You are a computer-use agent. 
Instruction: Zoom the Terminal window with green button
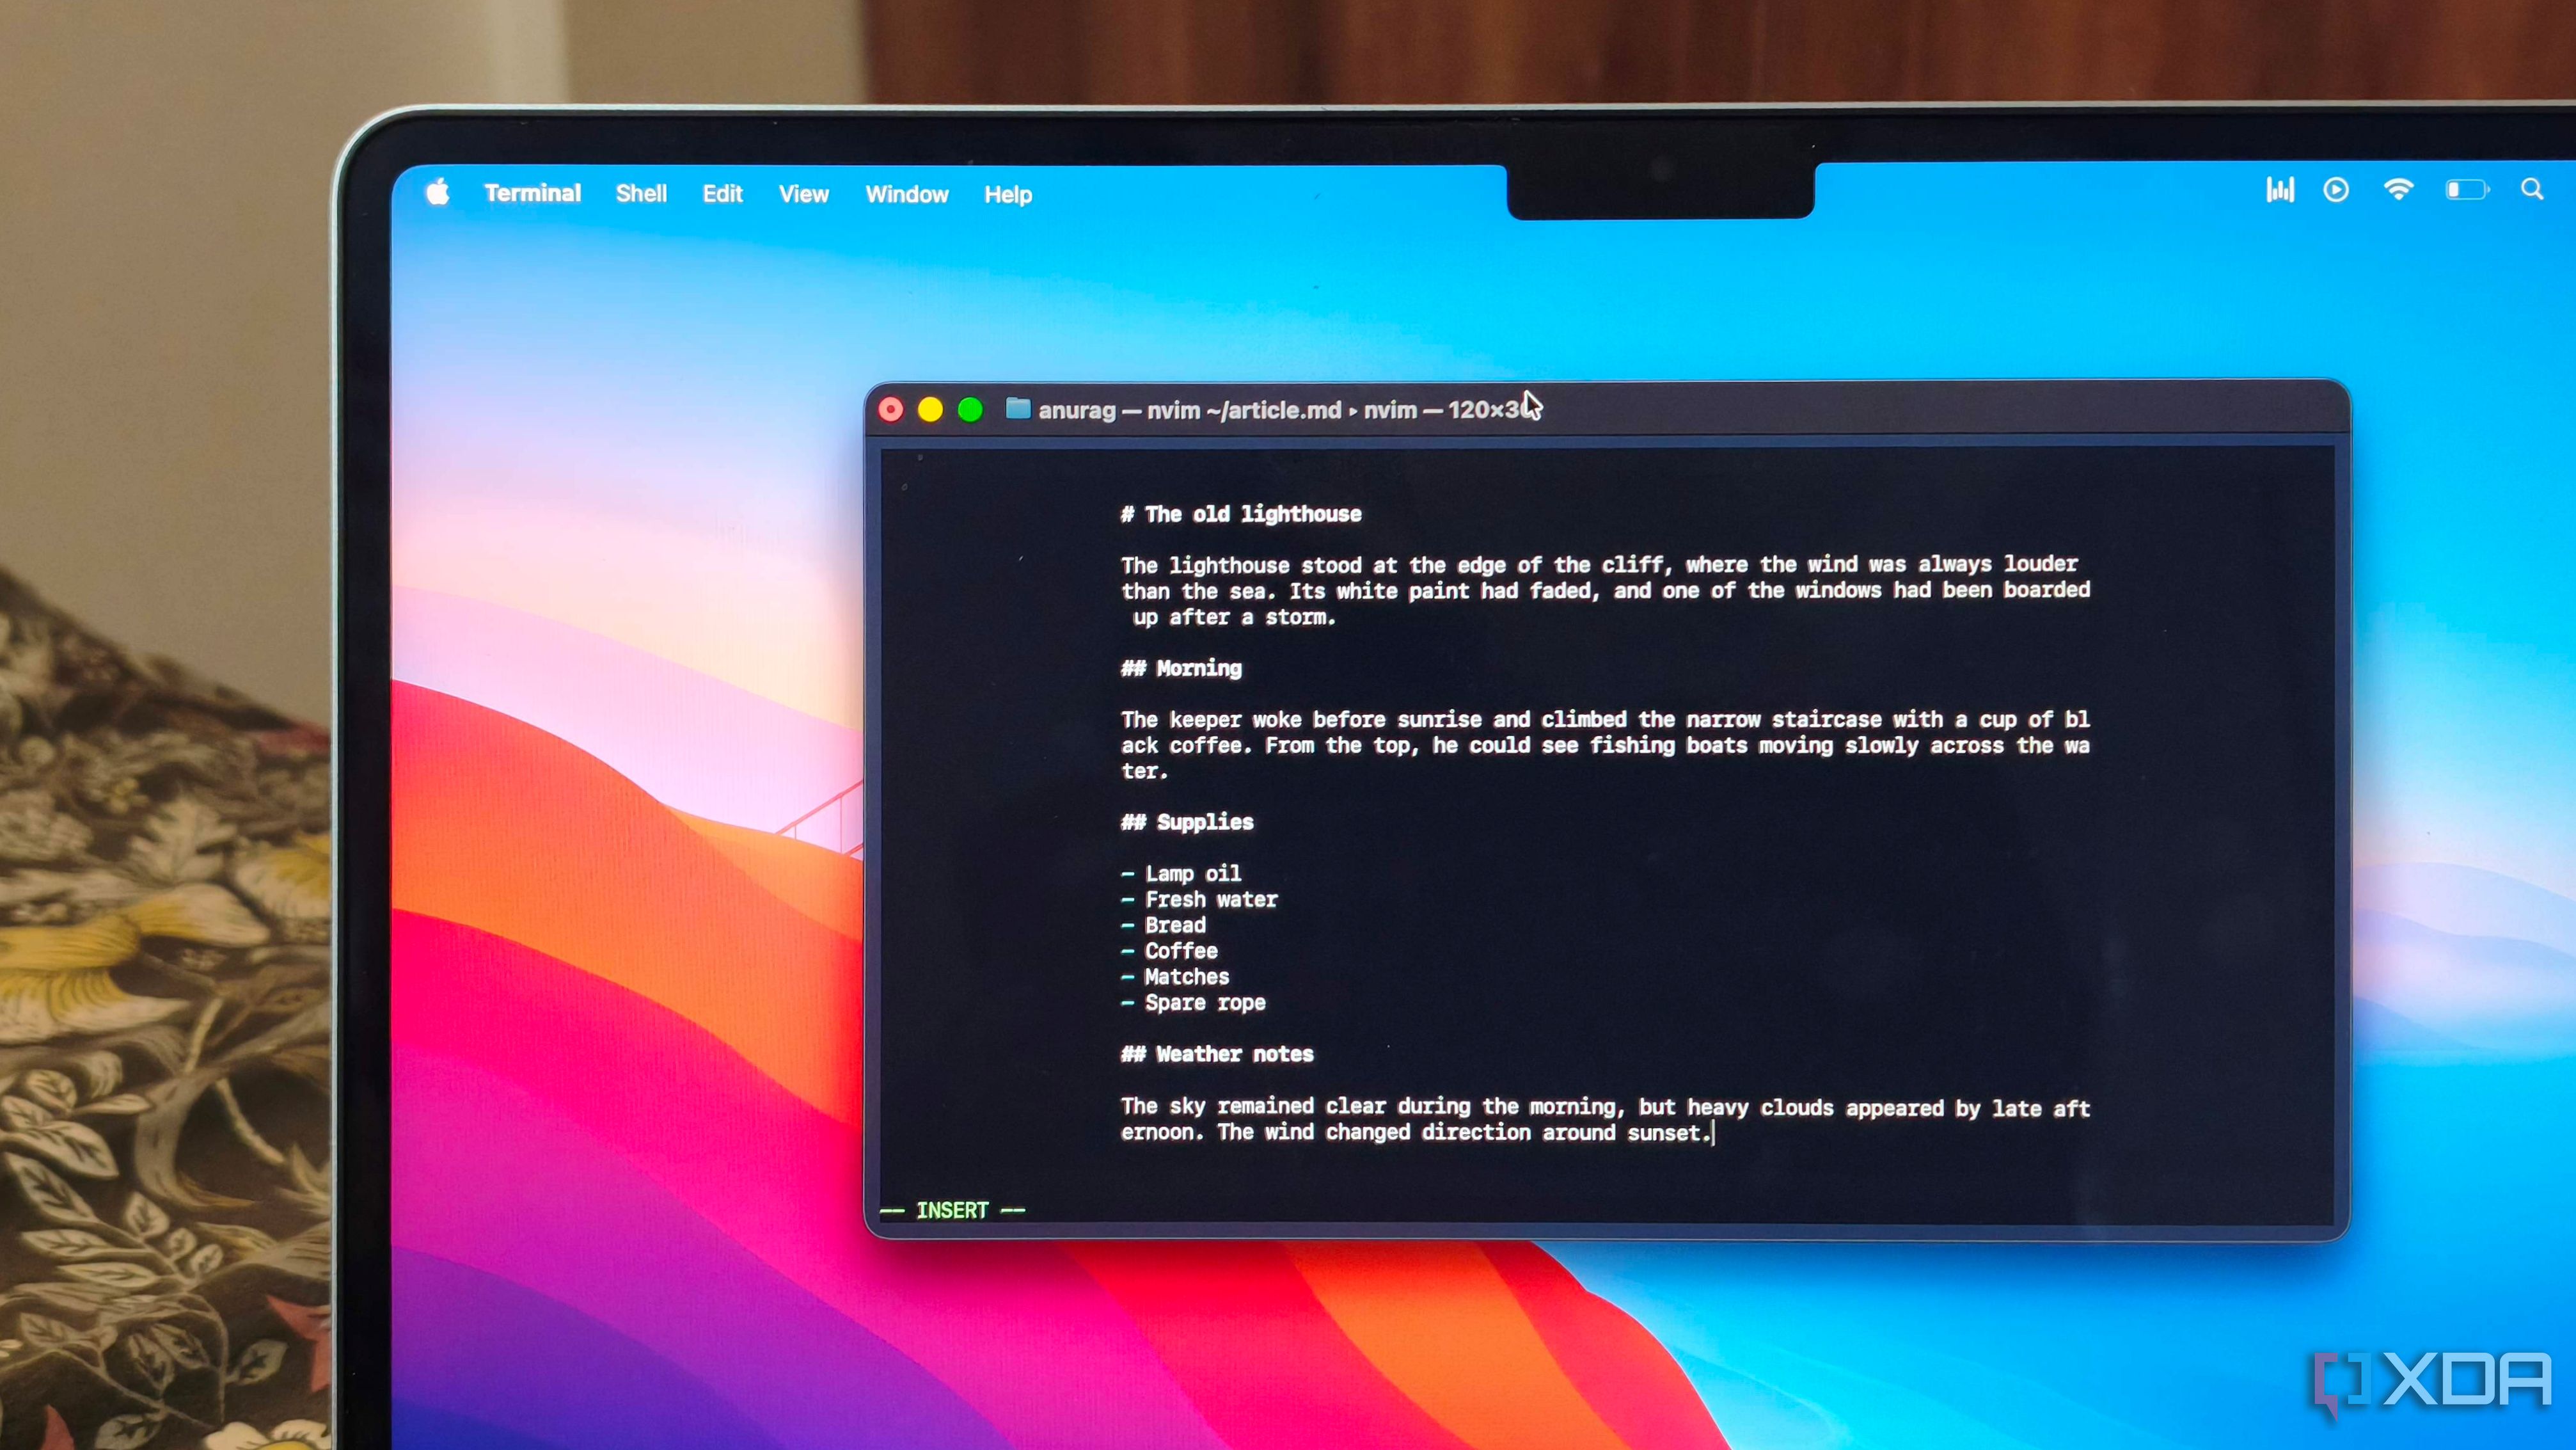coord(970,410)
